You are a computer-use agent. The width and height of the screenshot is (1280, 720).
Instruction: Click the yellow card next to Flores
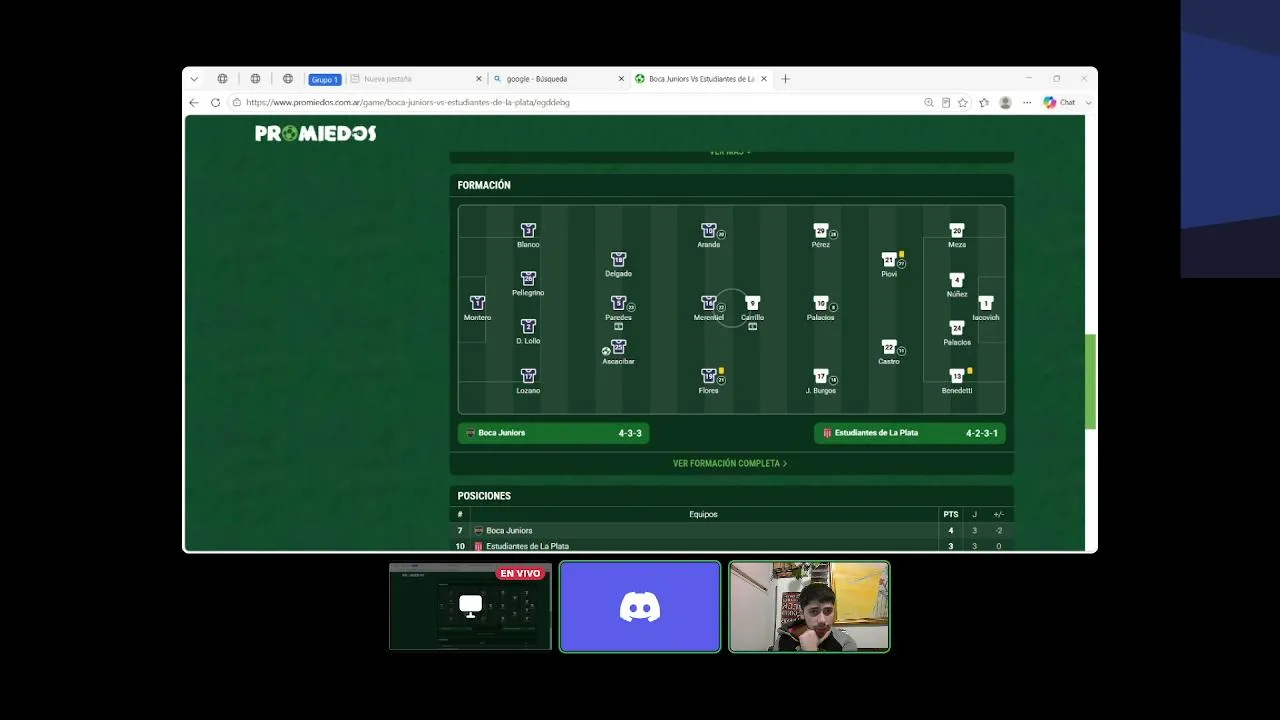(721, 371)
